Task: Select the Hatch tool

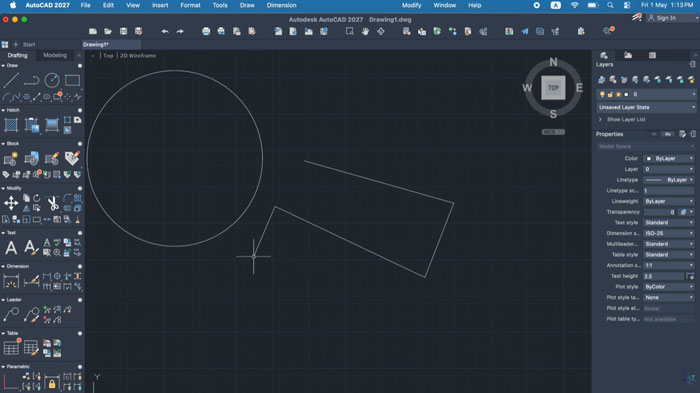Action: [x=11, y=125]
